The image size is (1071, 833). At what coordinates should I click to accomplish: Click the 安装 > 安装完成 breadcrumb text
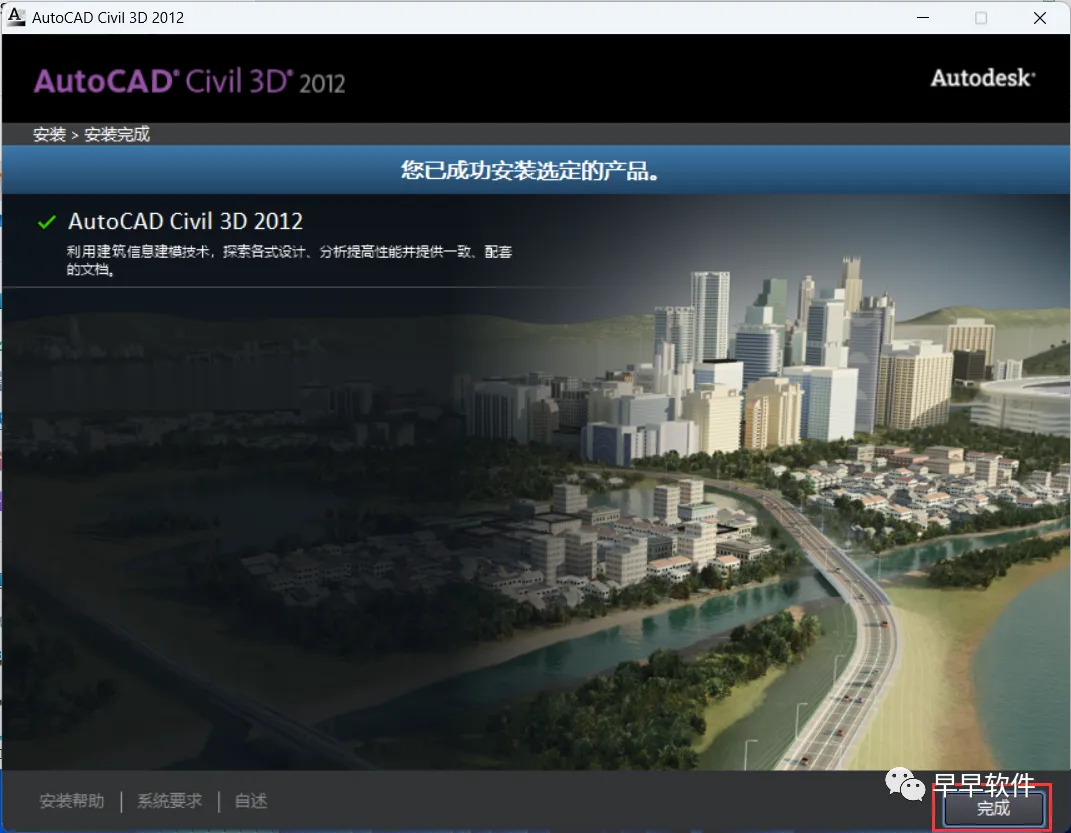(92, 134)
